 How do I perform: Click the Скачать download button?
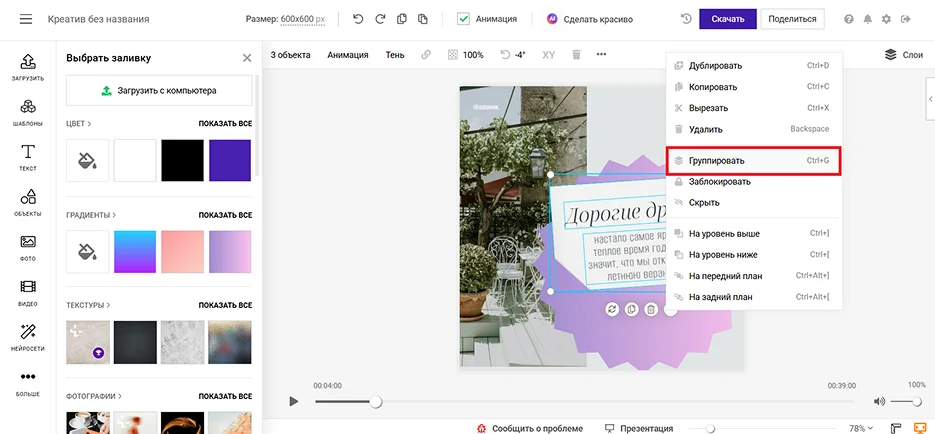(727, 19)
